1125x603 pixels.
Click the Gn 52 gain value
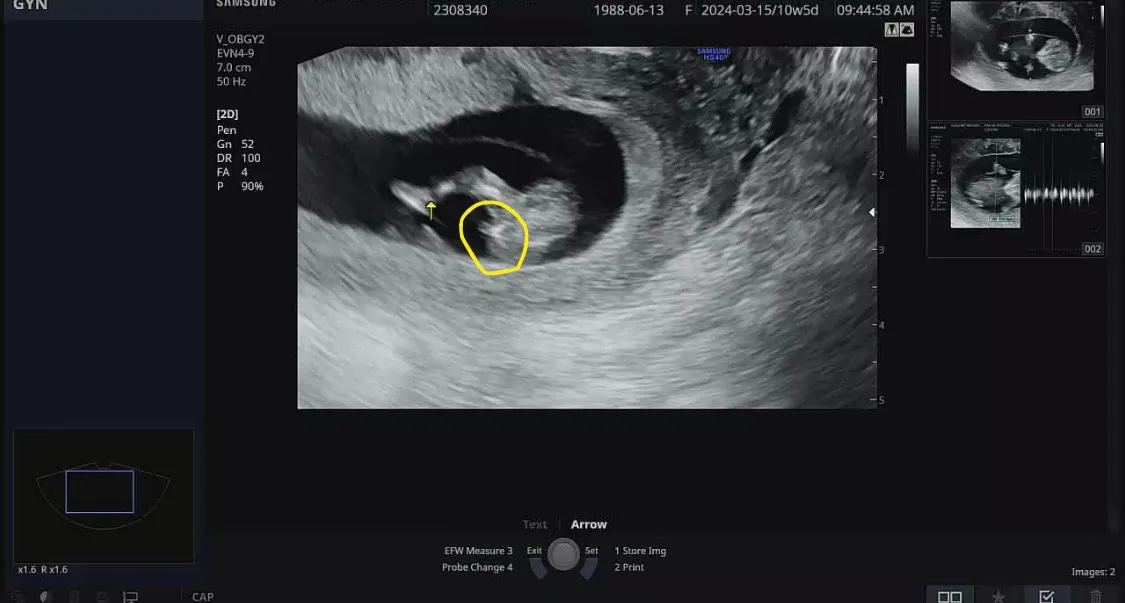click(x=235, y=144)
